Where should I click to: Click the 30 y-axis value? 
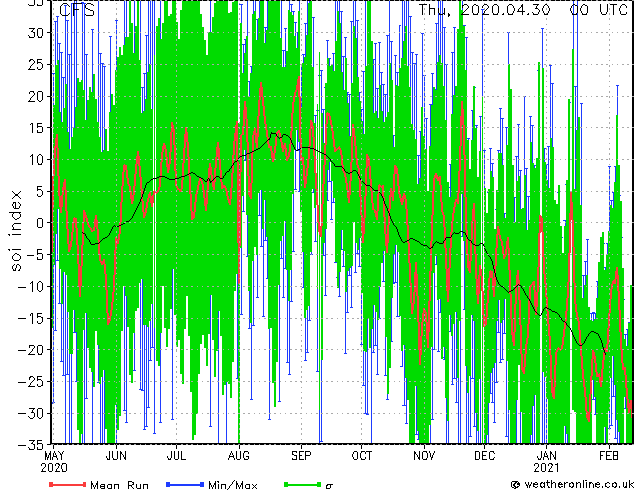click(x=35, y=33)
